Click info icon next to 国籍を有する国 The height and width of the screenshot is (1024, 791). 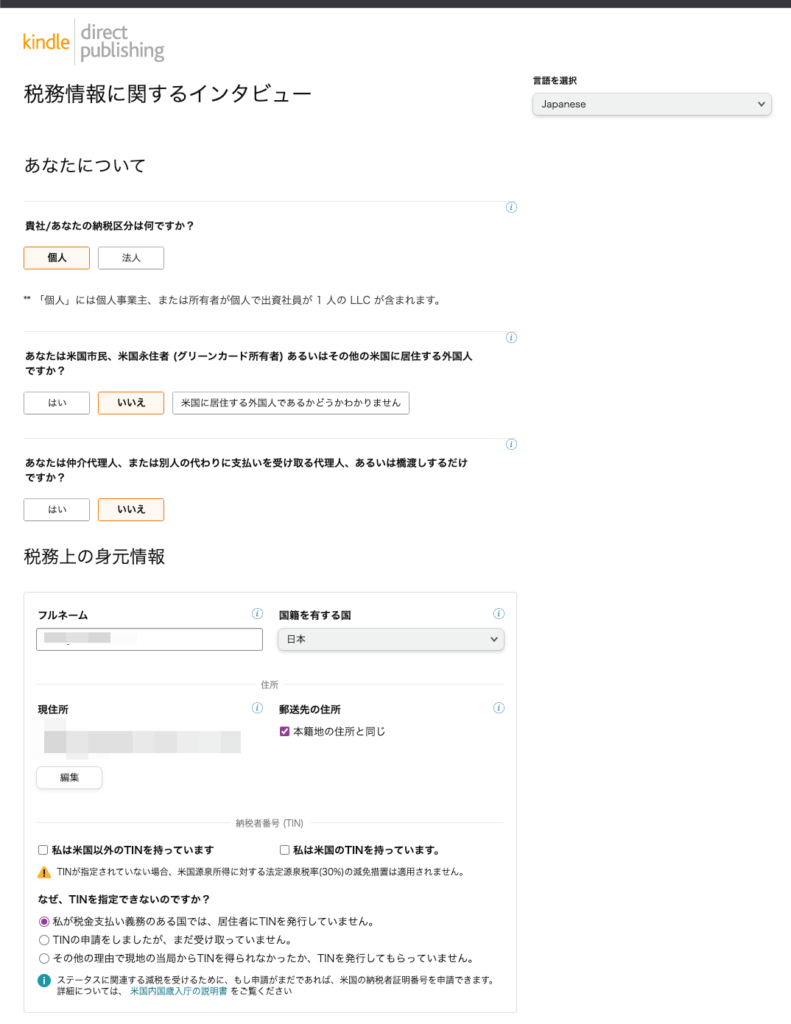tap(498, 614)
